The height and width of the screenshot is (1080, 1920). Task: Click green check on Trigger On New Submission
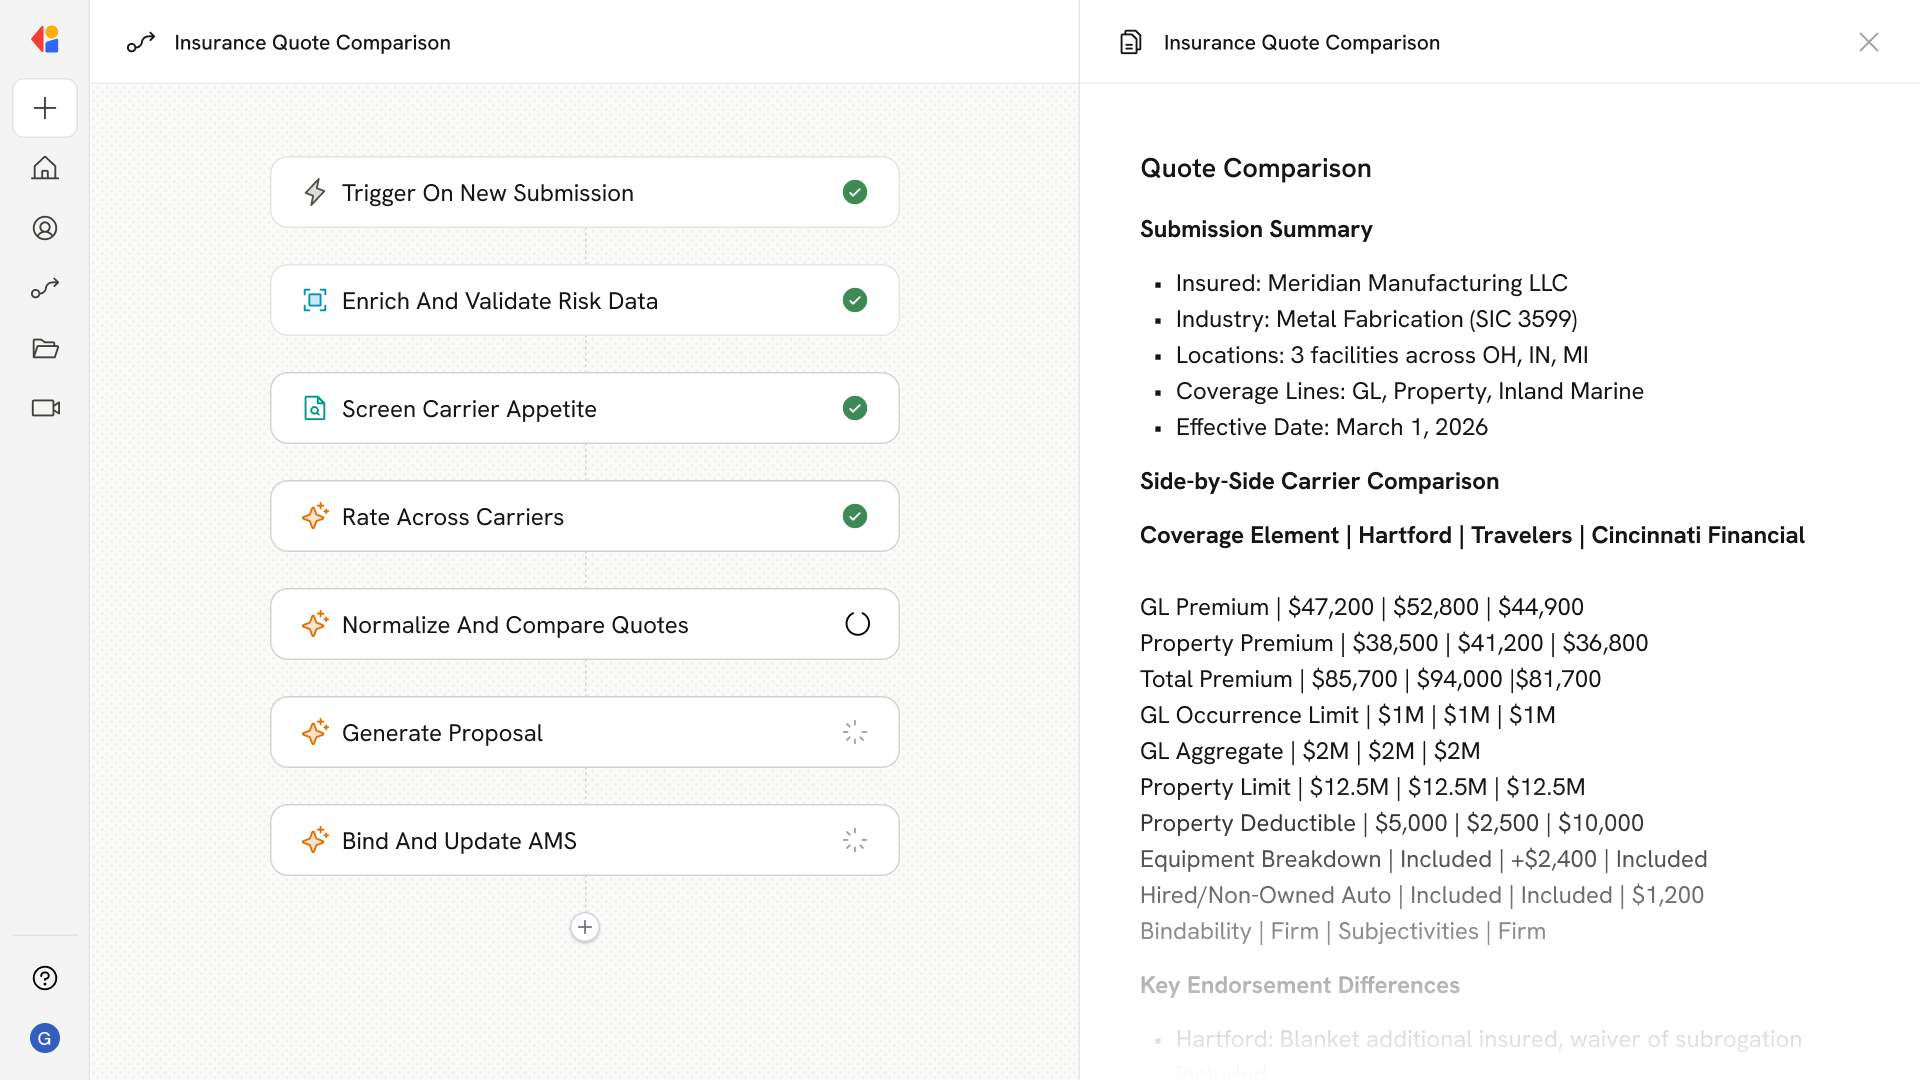coord(854,192)
